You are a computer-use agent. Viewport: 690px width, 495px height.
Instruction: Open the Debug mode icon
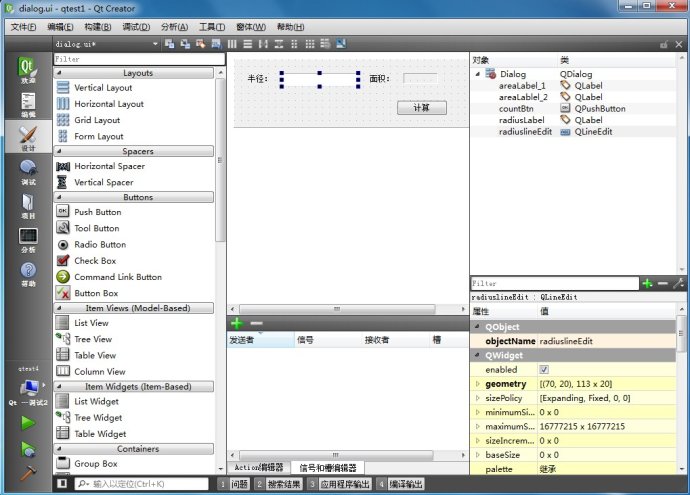click(28, 172)
